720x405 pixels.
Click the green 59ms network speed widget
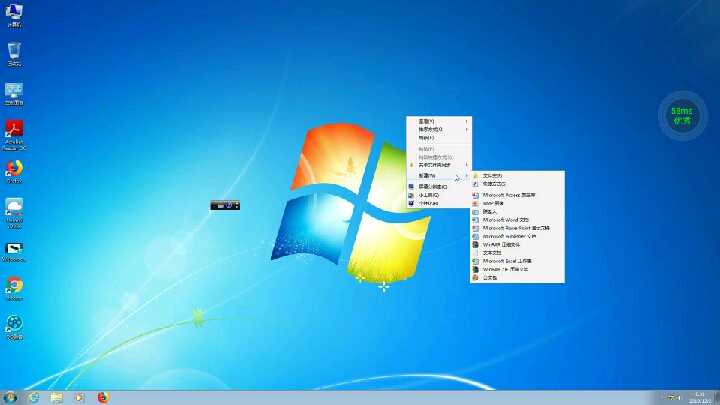682,116
